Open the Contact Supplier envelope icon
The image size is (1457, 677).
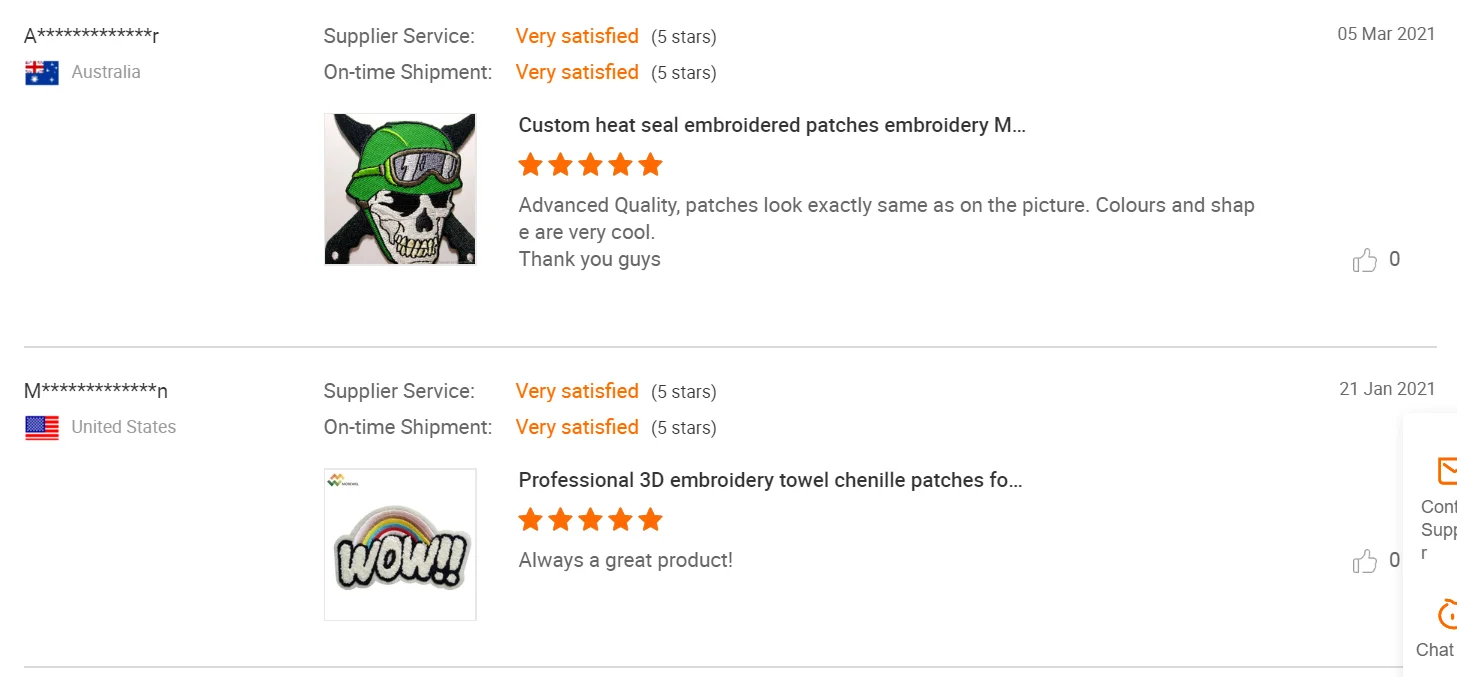pyautogui.click(x=1446, y=470)
